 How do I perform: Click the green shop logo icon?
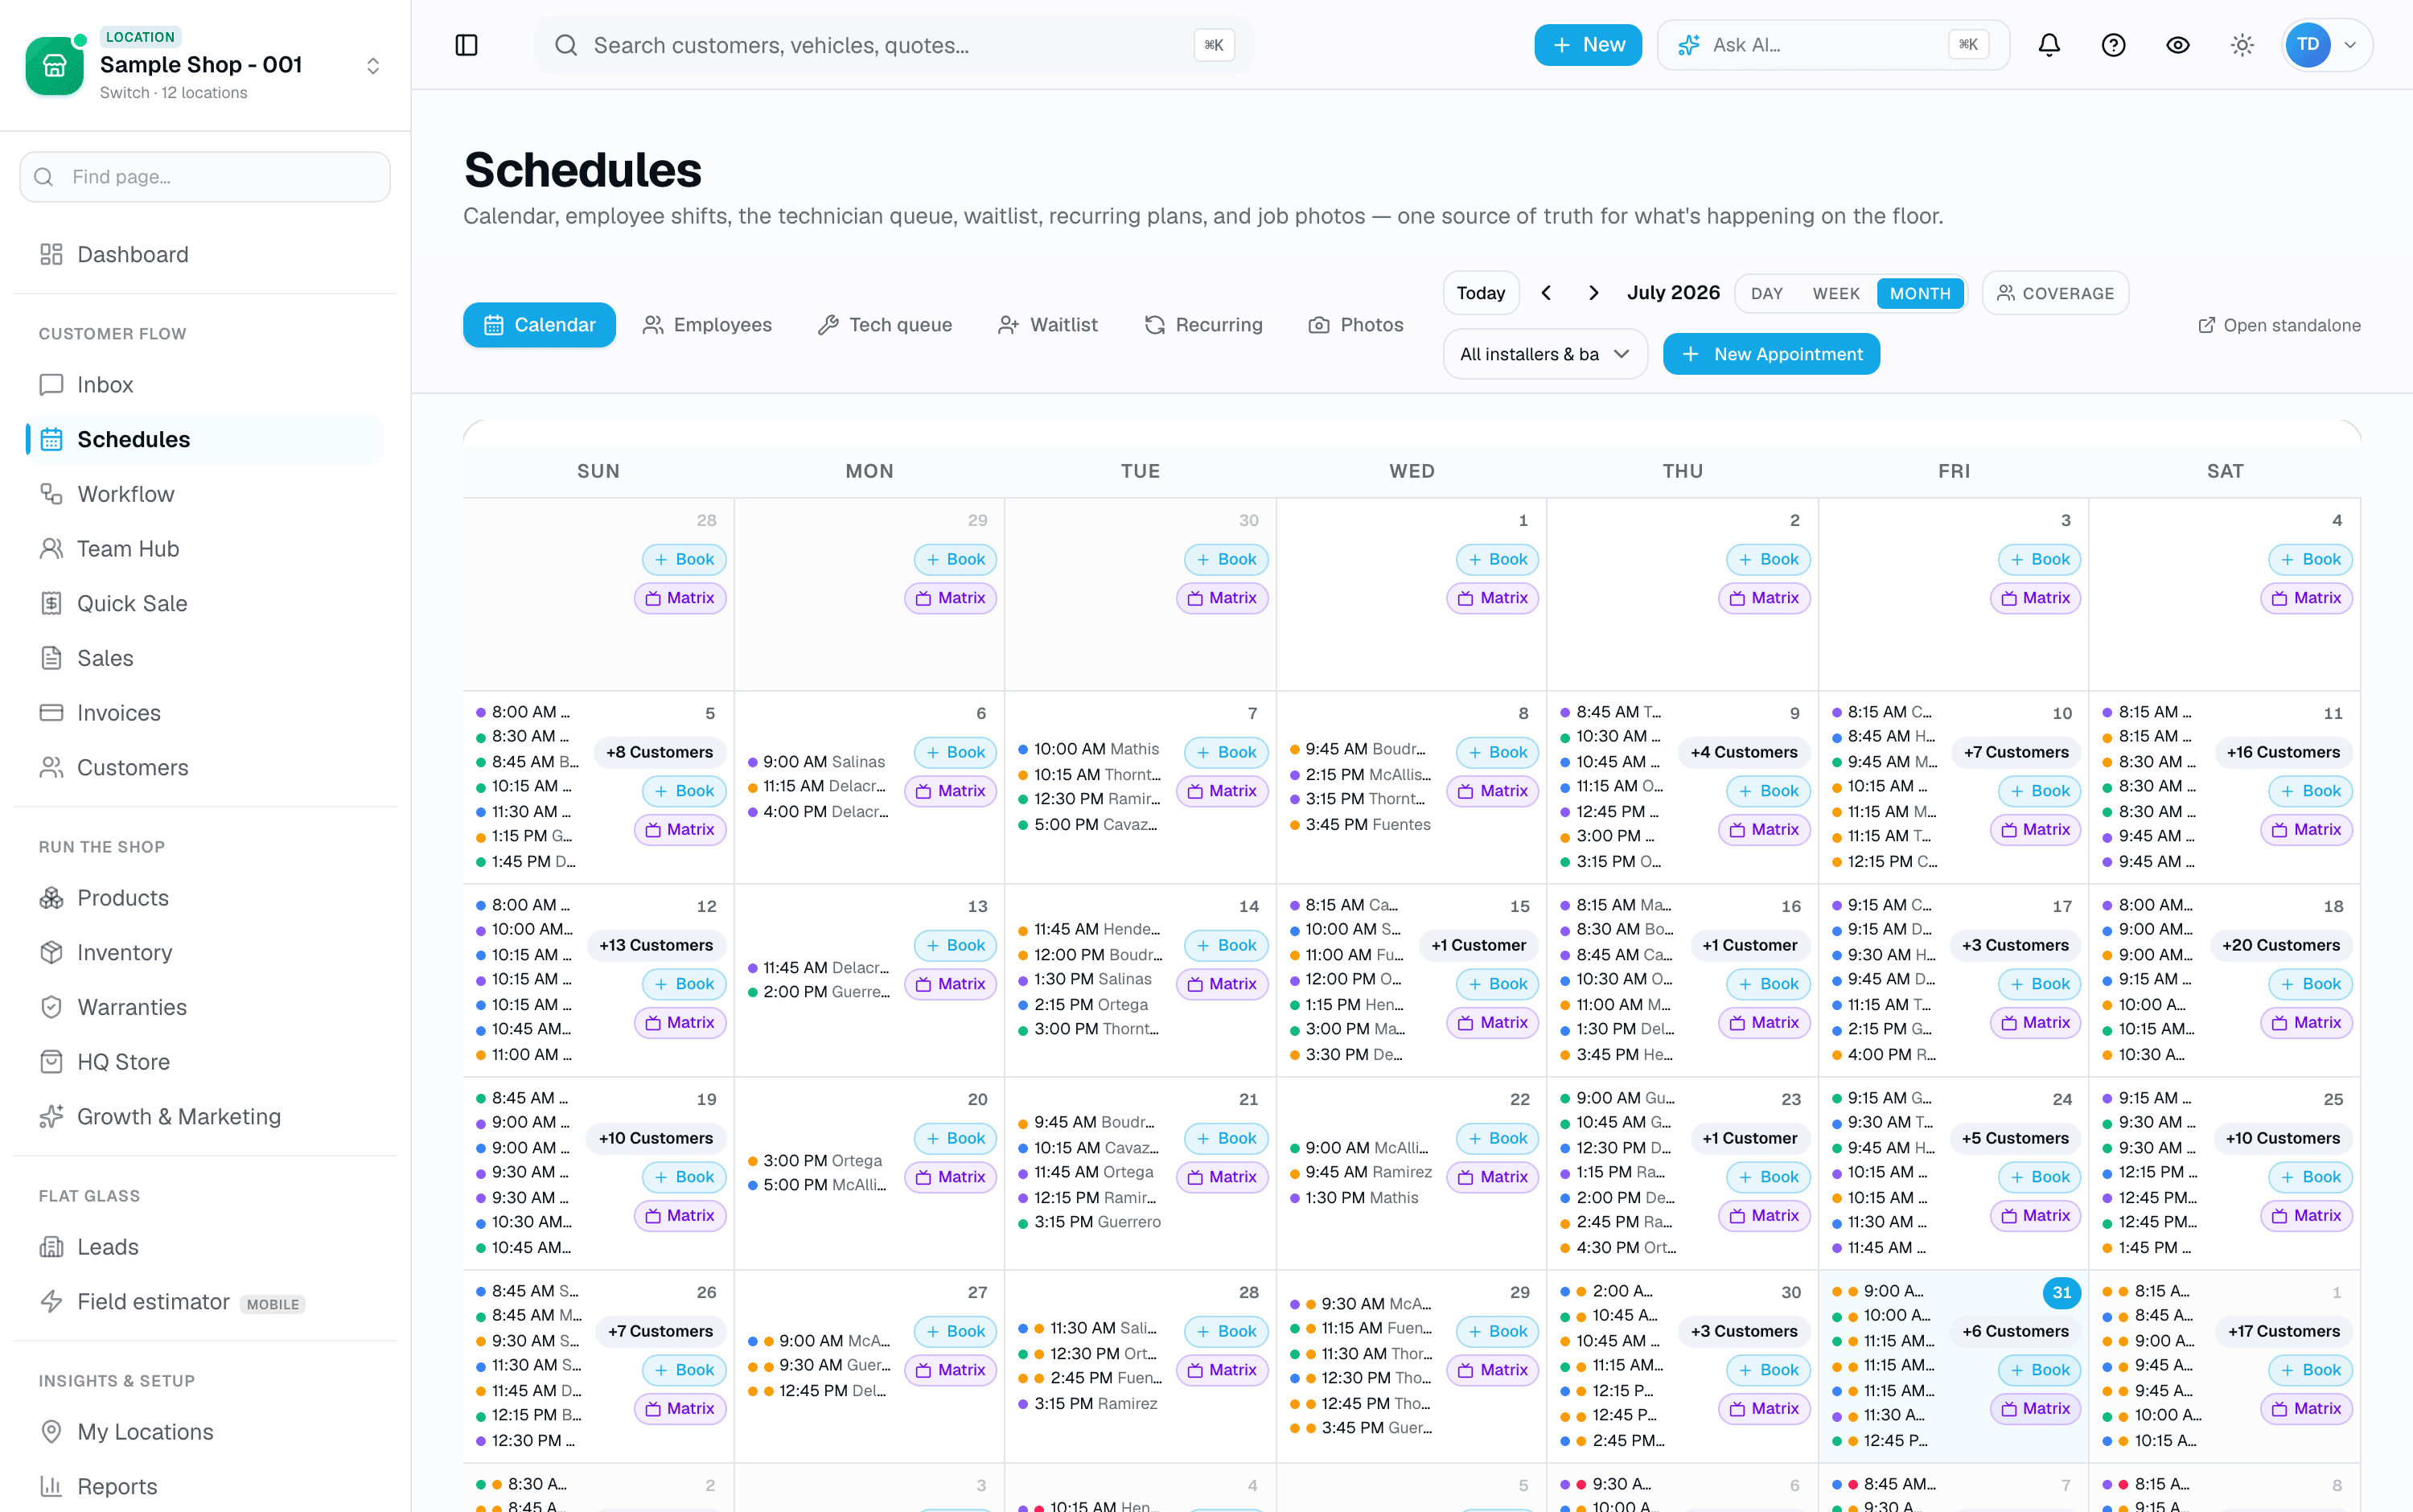click(x=54, y=66)
